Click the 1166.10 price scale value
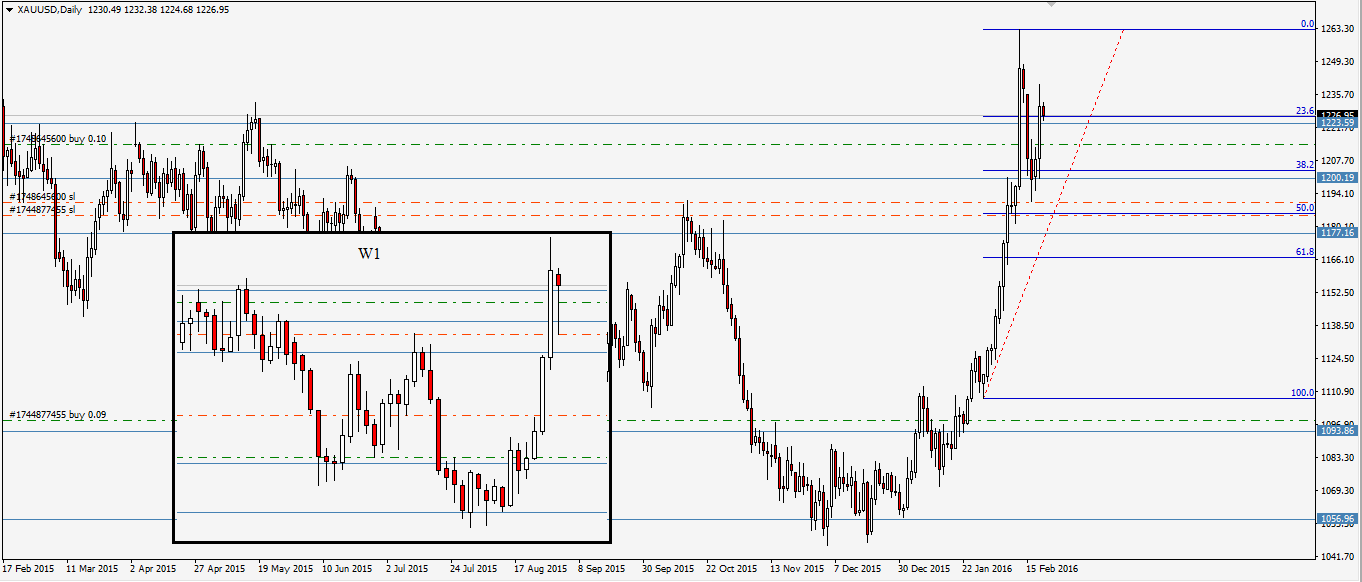 click(1338, 260)
